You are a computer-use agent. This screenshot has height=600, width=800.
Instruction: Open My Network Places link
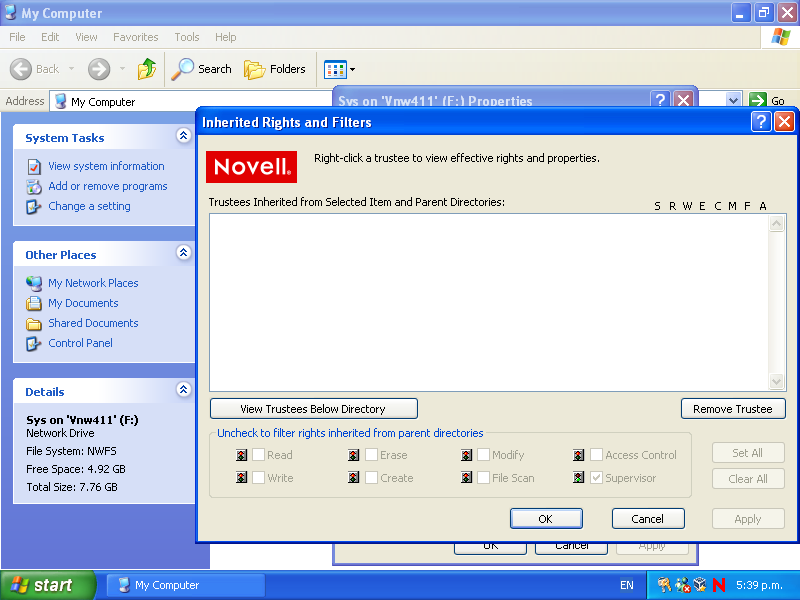tap(93, 283)
